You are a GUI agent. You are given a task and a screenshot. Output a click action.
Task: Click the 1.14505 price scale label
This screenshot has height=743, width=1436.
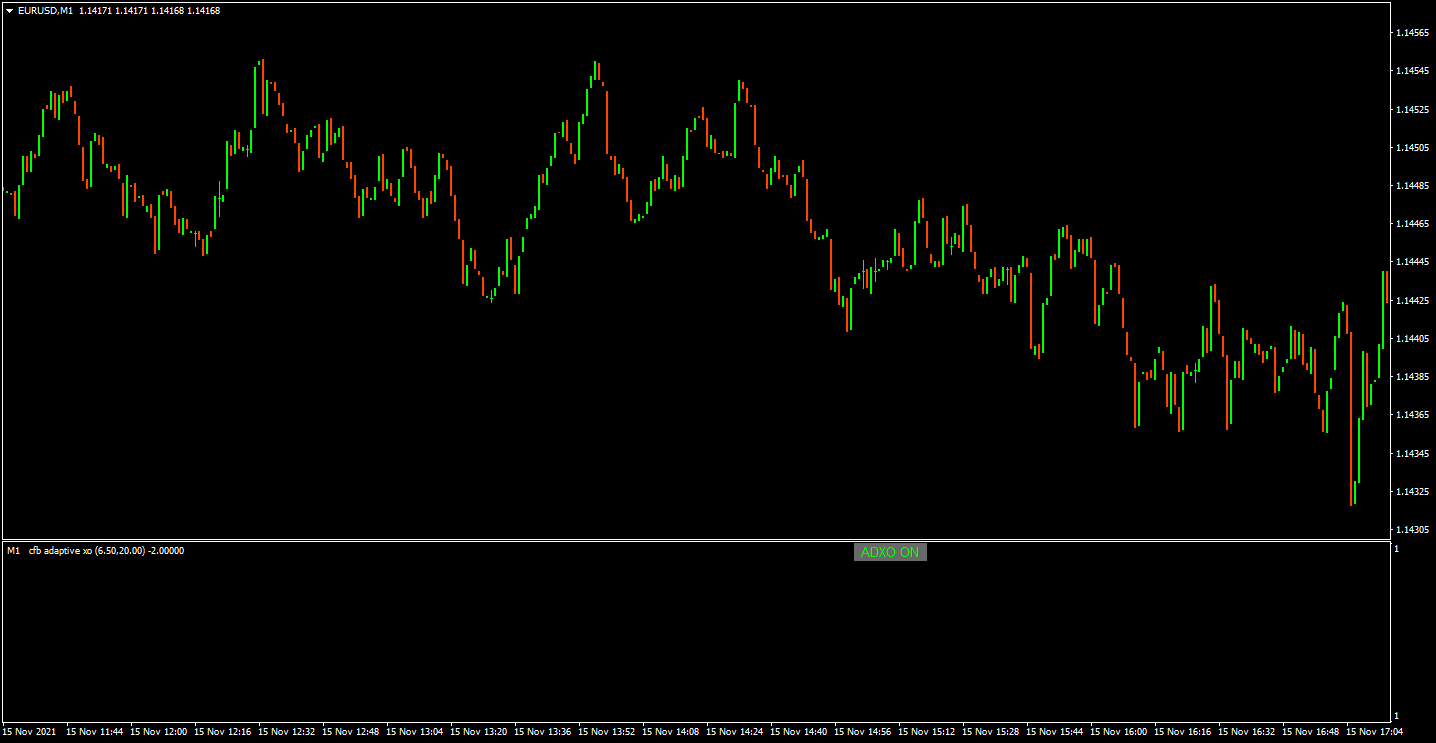pos(1412,148)
